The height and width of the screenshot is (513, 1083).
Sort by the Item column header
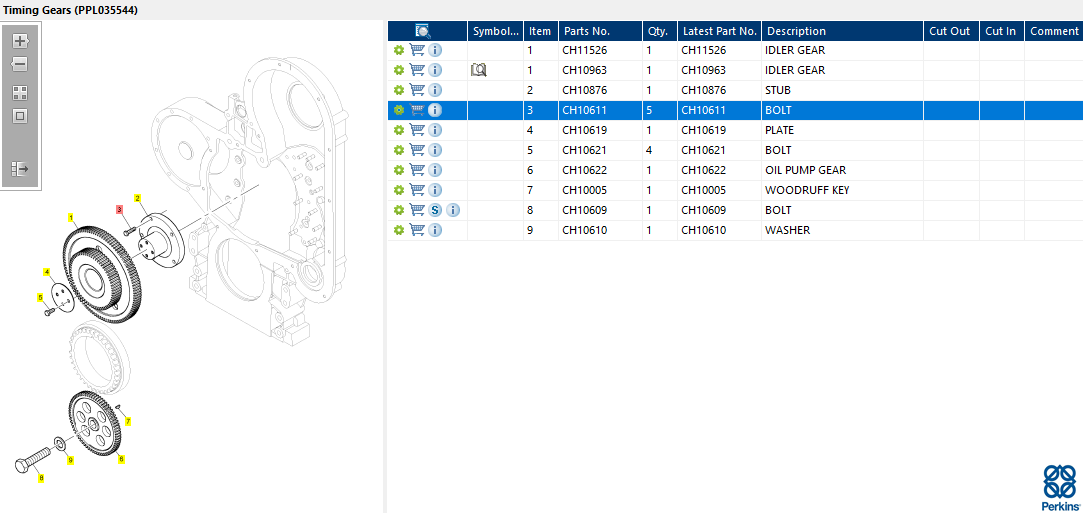[541, 31]
